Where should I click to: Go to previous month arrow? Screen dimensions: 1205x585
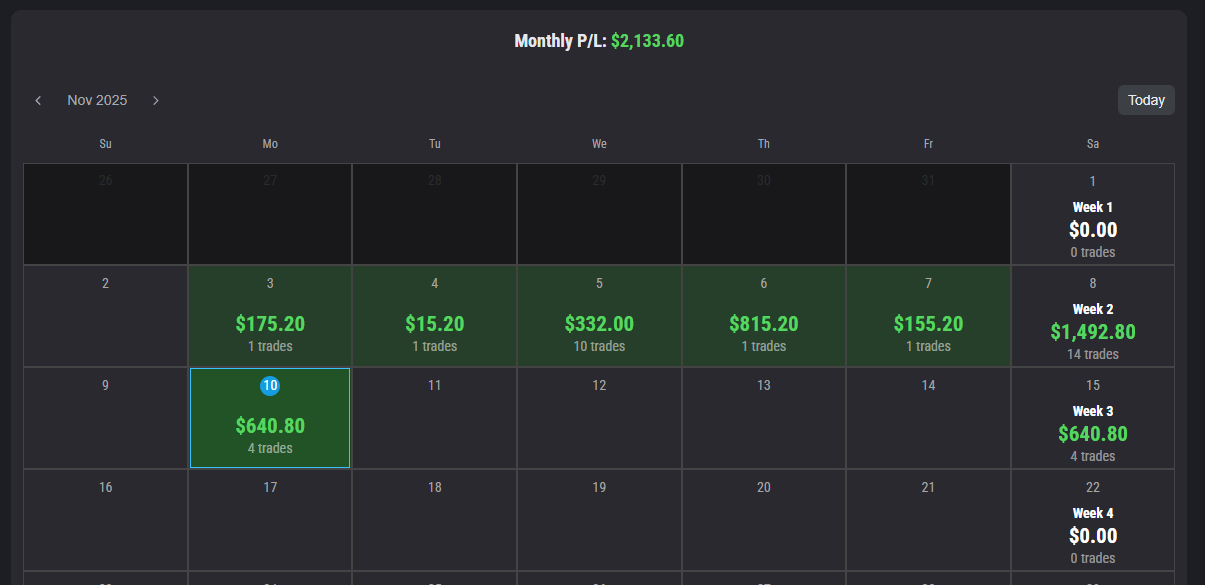tap(38, 100)
